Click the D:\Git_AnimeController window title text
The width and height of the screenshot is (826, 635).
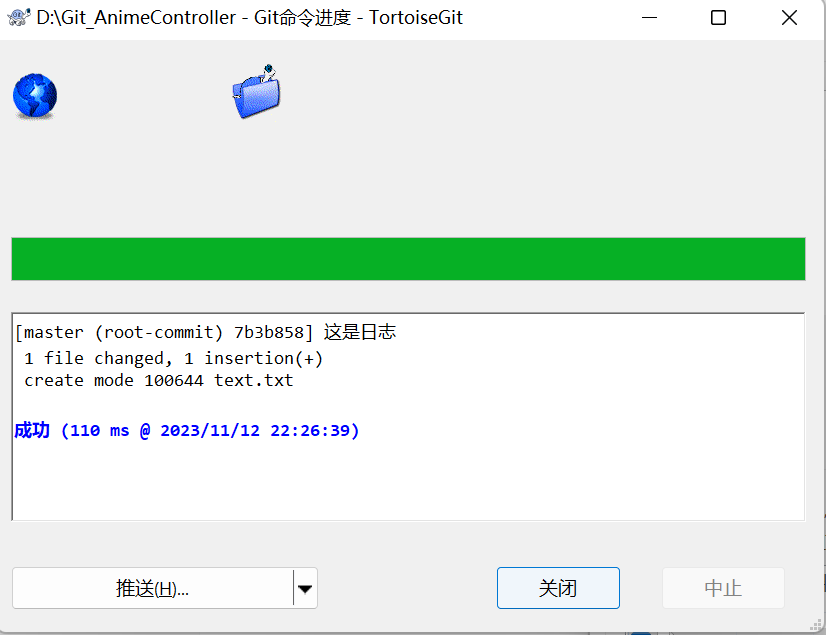tap(136, 18)
